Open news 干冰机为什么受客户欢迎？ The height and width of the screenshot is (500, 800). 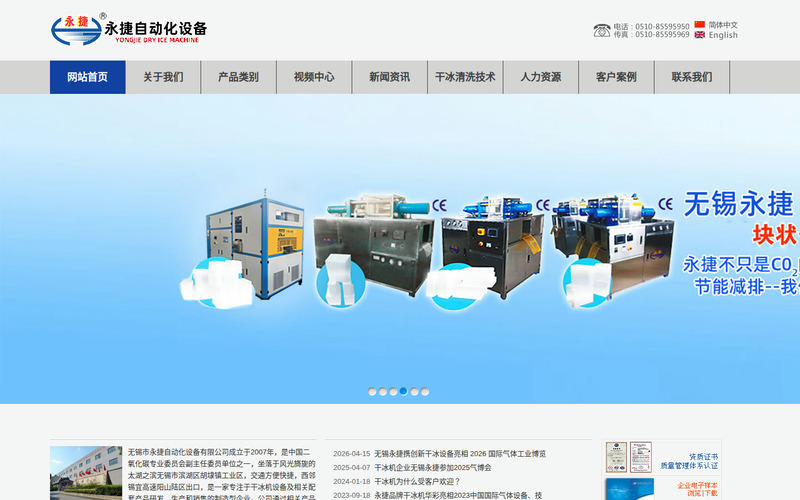[417, 481]
